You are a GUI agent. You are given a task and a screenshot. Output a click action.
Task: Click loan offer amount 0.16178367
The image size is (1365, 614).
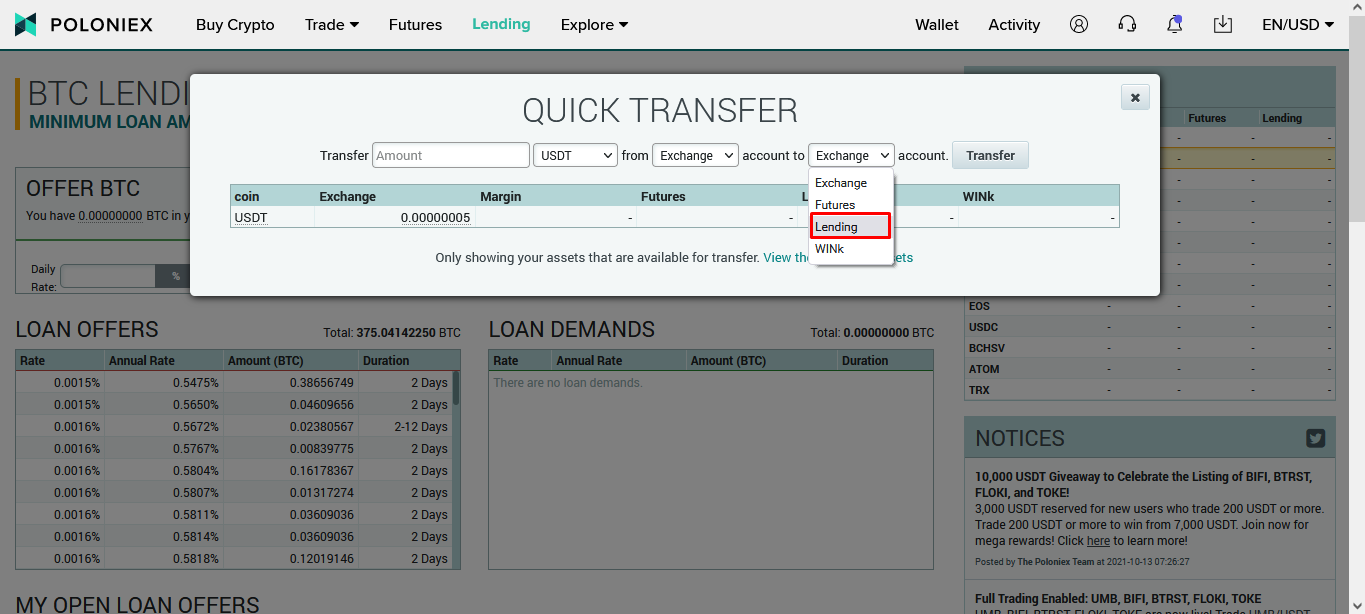(x=322, y=471)
